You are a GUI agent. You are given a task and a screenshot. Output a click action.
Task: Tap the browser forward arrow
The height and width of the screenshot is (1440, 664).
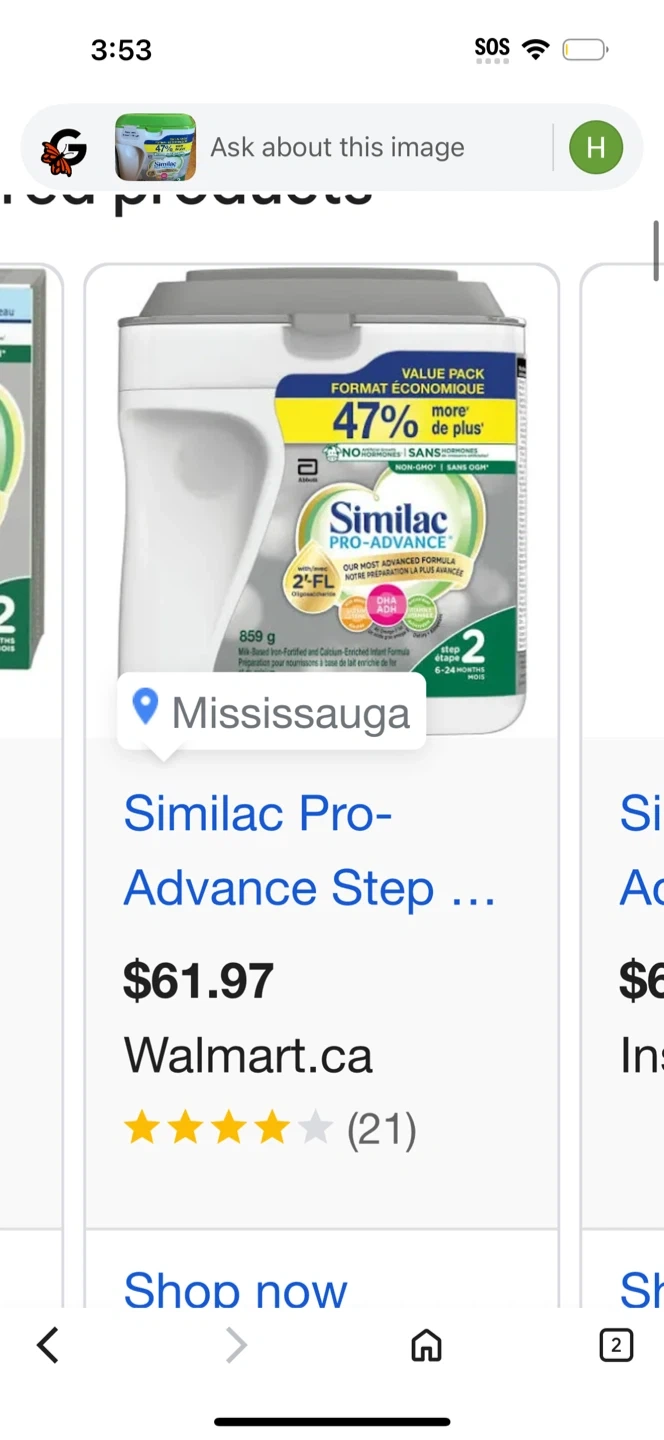click(236, 1346)
